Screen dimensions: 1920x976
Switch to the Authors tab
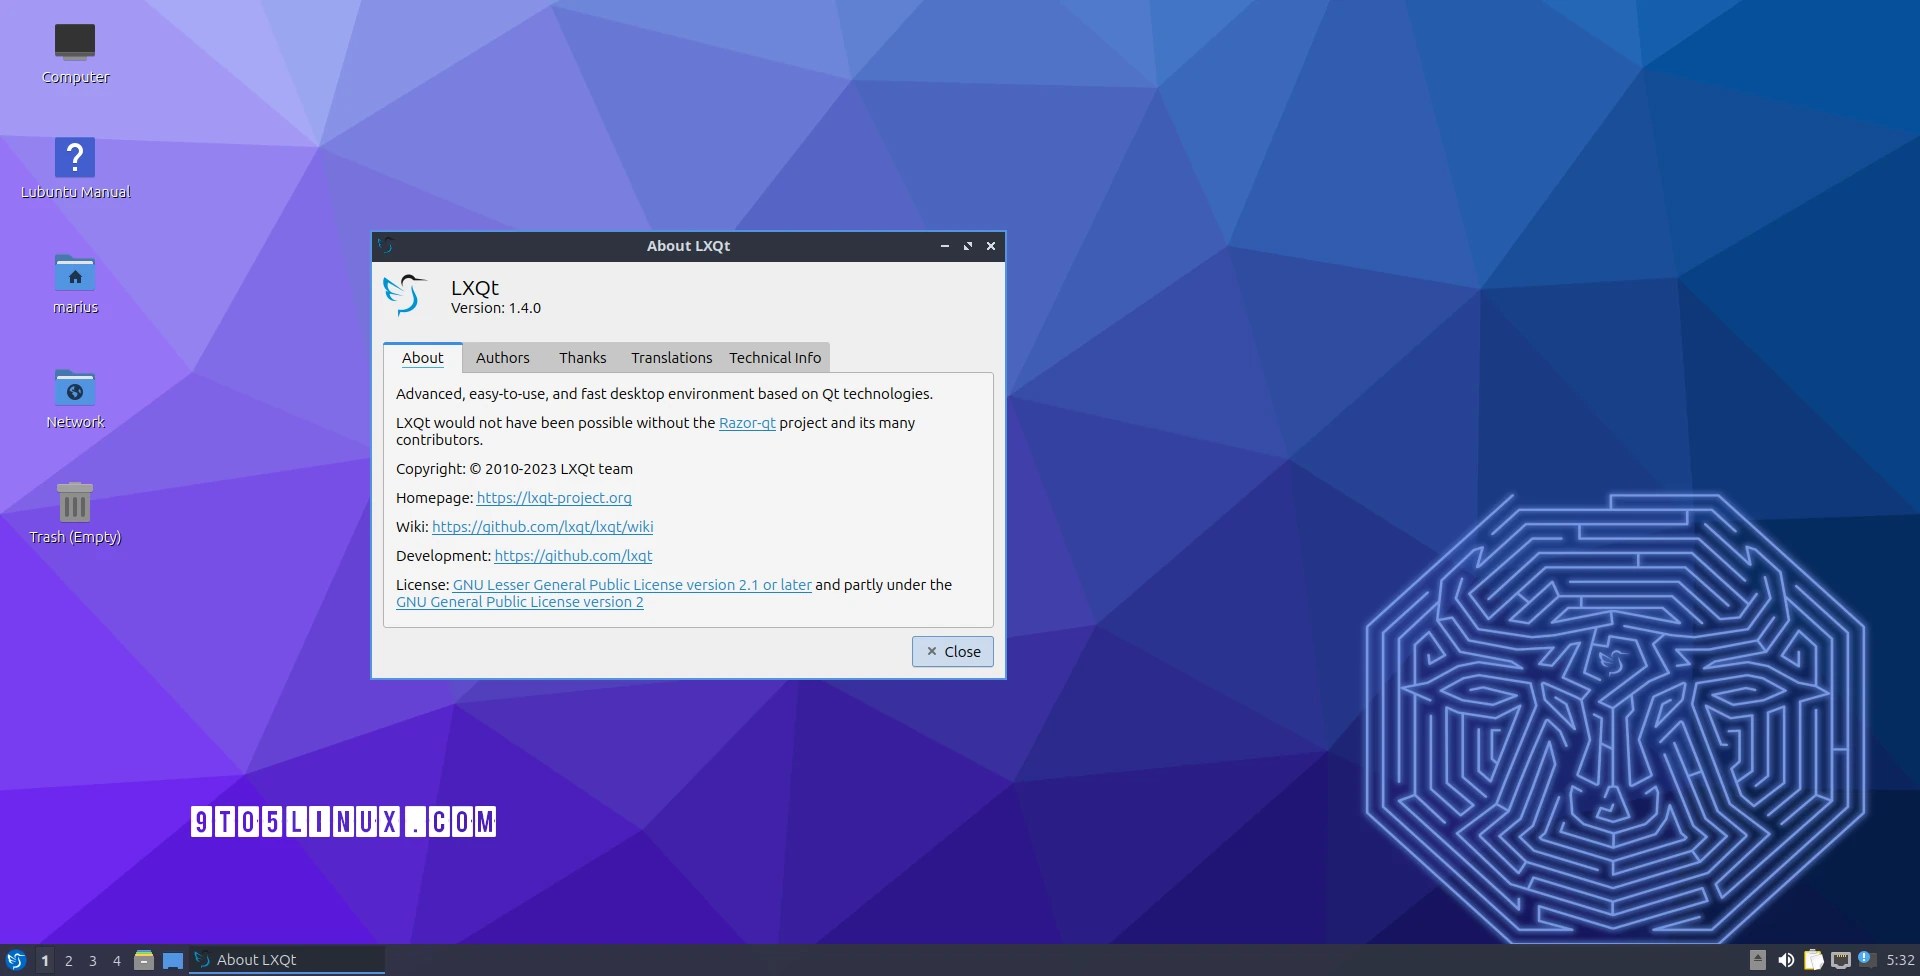(x=503, y=357)
